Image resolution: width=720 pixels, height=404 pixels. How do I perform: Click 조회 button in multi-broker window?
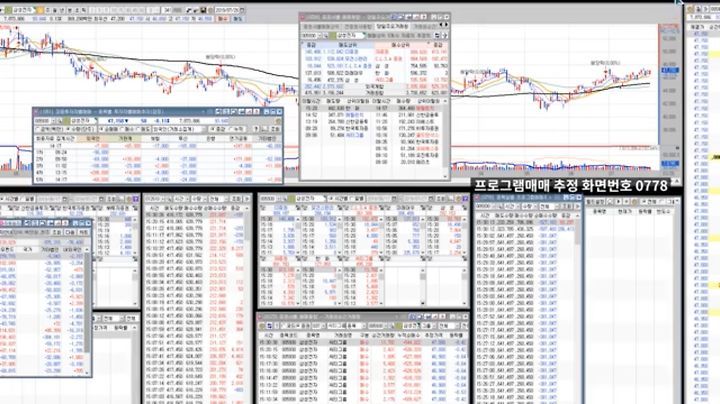[444, 199]
